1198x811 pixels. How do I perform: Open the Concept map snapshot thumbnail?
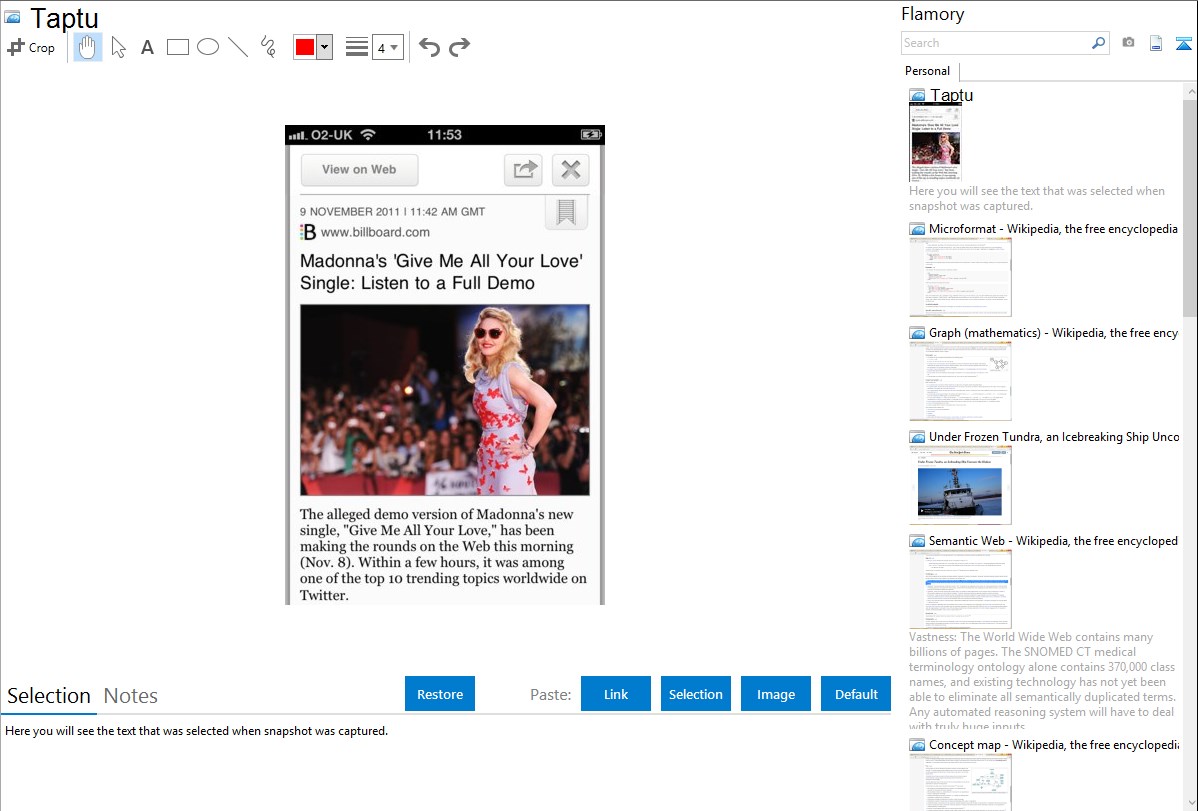(960, 782)
